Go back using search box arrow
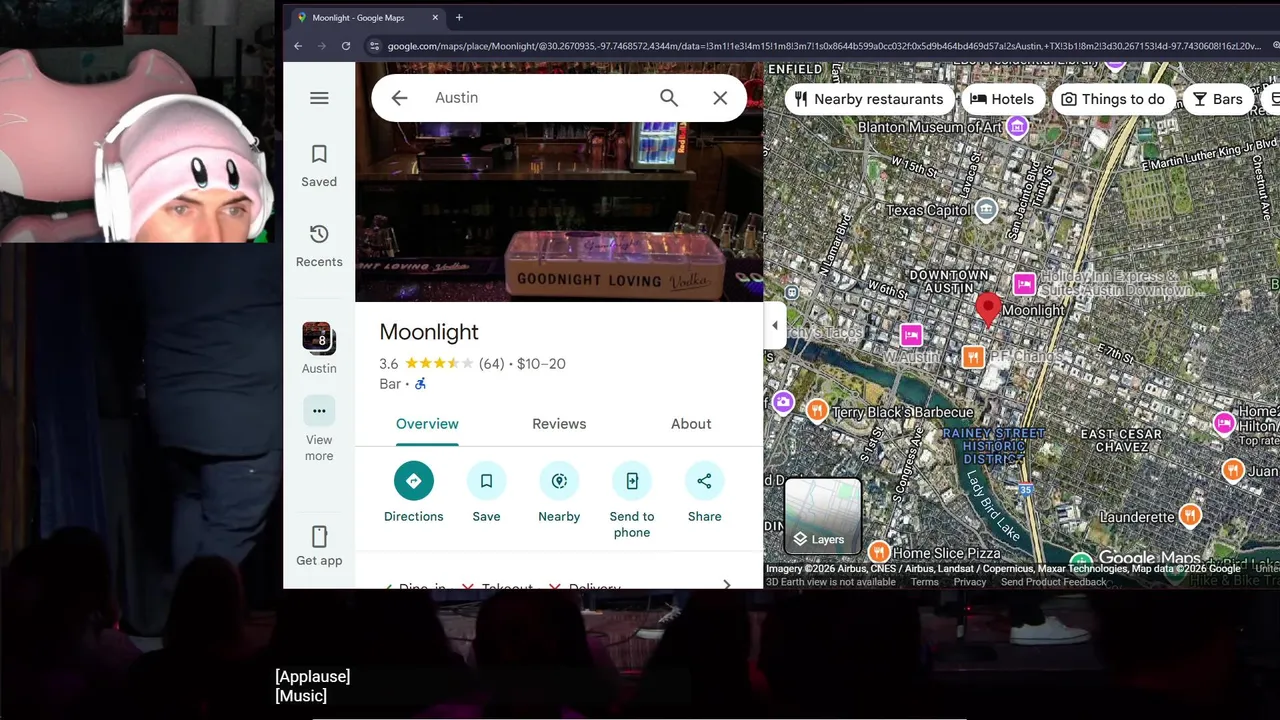 pos(399,98)
